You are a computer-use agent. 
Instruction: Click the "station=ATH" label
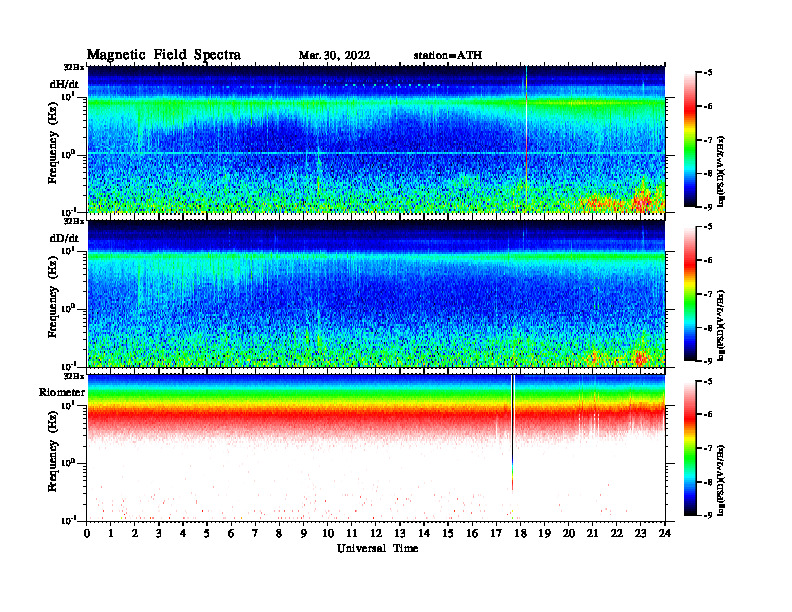click(448, 56)
